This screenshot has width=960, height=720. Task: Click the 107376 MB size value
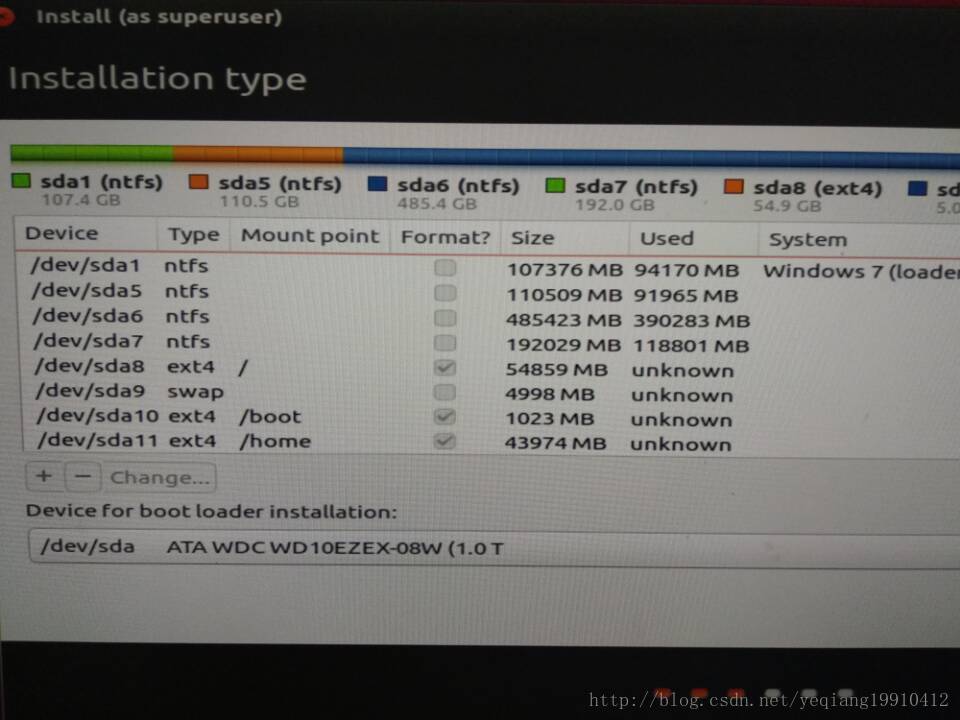[564, 269]
